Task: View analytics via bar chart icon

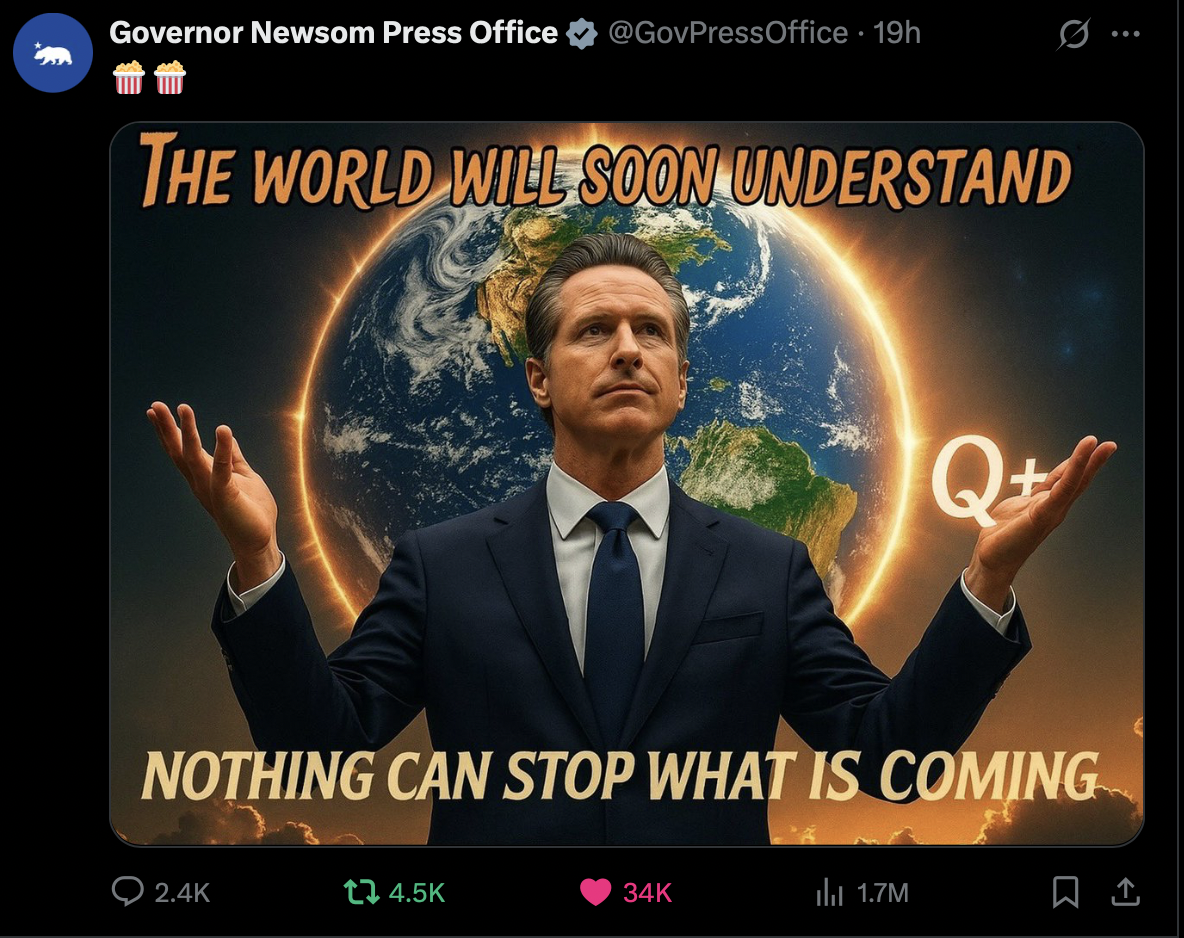Action: (x=829, y=892)
